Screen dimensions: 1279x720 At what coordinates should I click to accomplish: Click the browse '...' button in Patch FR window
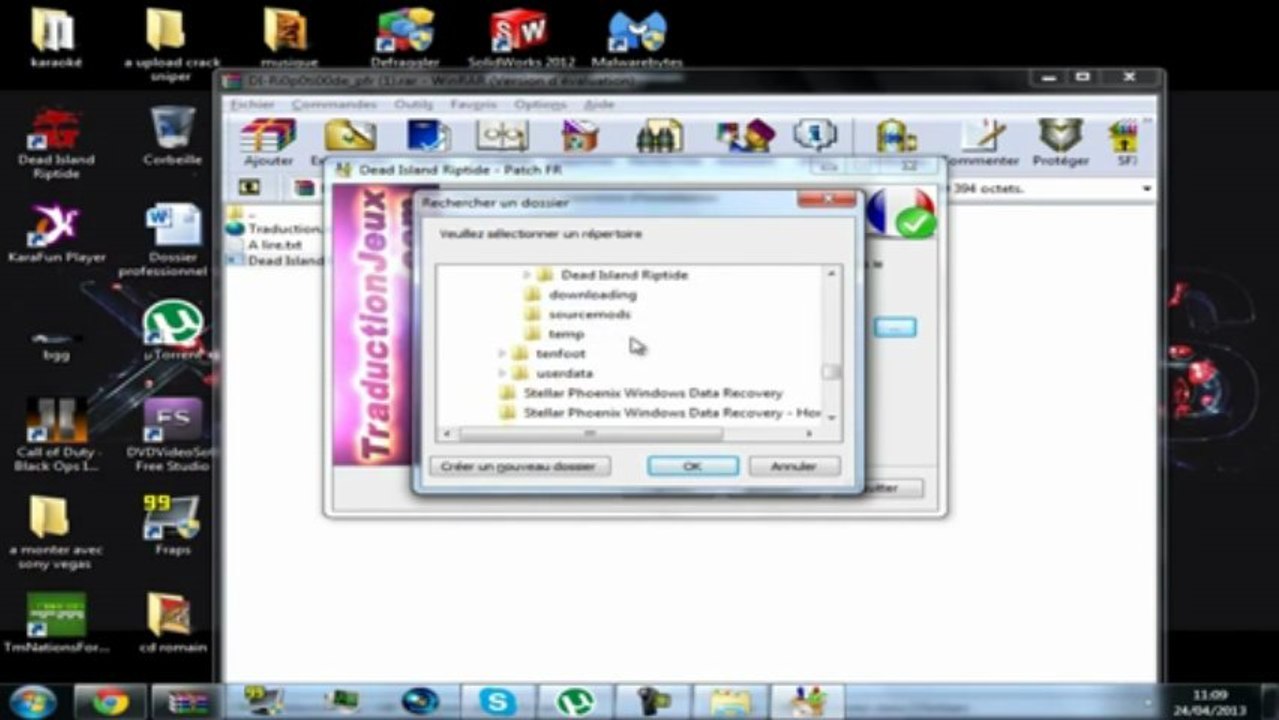click(895, 328)
